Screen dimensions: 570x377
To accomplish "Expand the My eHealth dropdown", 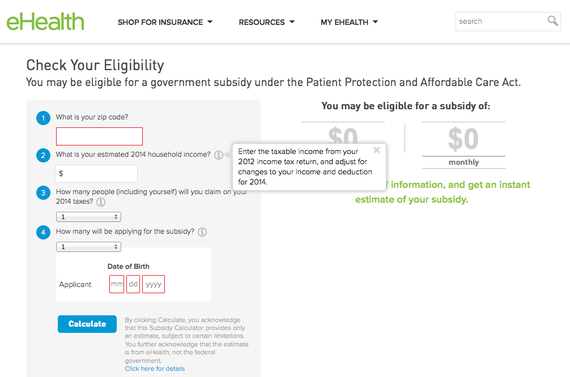I will pyautogui.click(x=349, y=22).
